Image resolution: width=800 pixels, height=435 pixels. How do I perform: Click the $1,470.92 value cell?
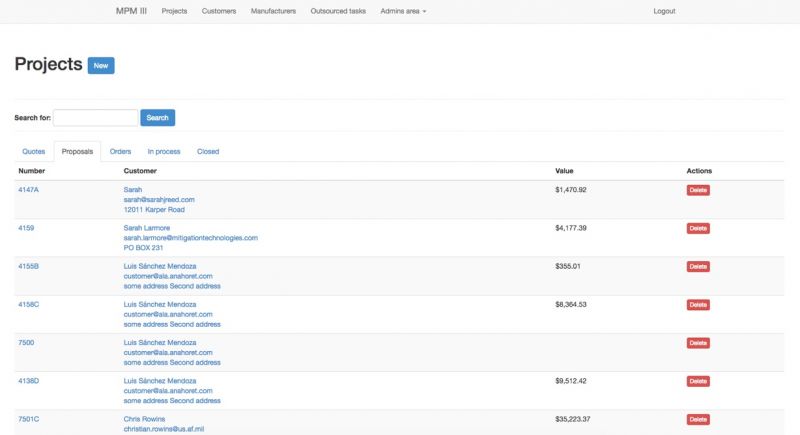[571, 190]
